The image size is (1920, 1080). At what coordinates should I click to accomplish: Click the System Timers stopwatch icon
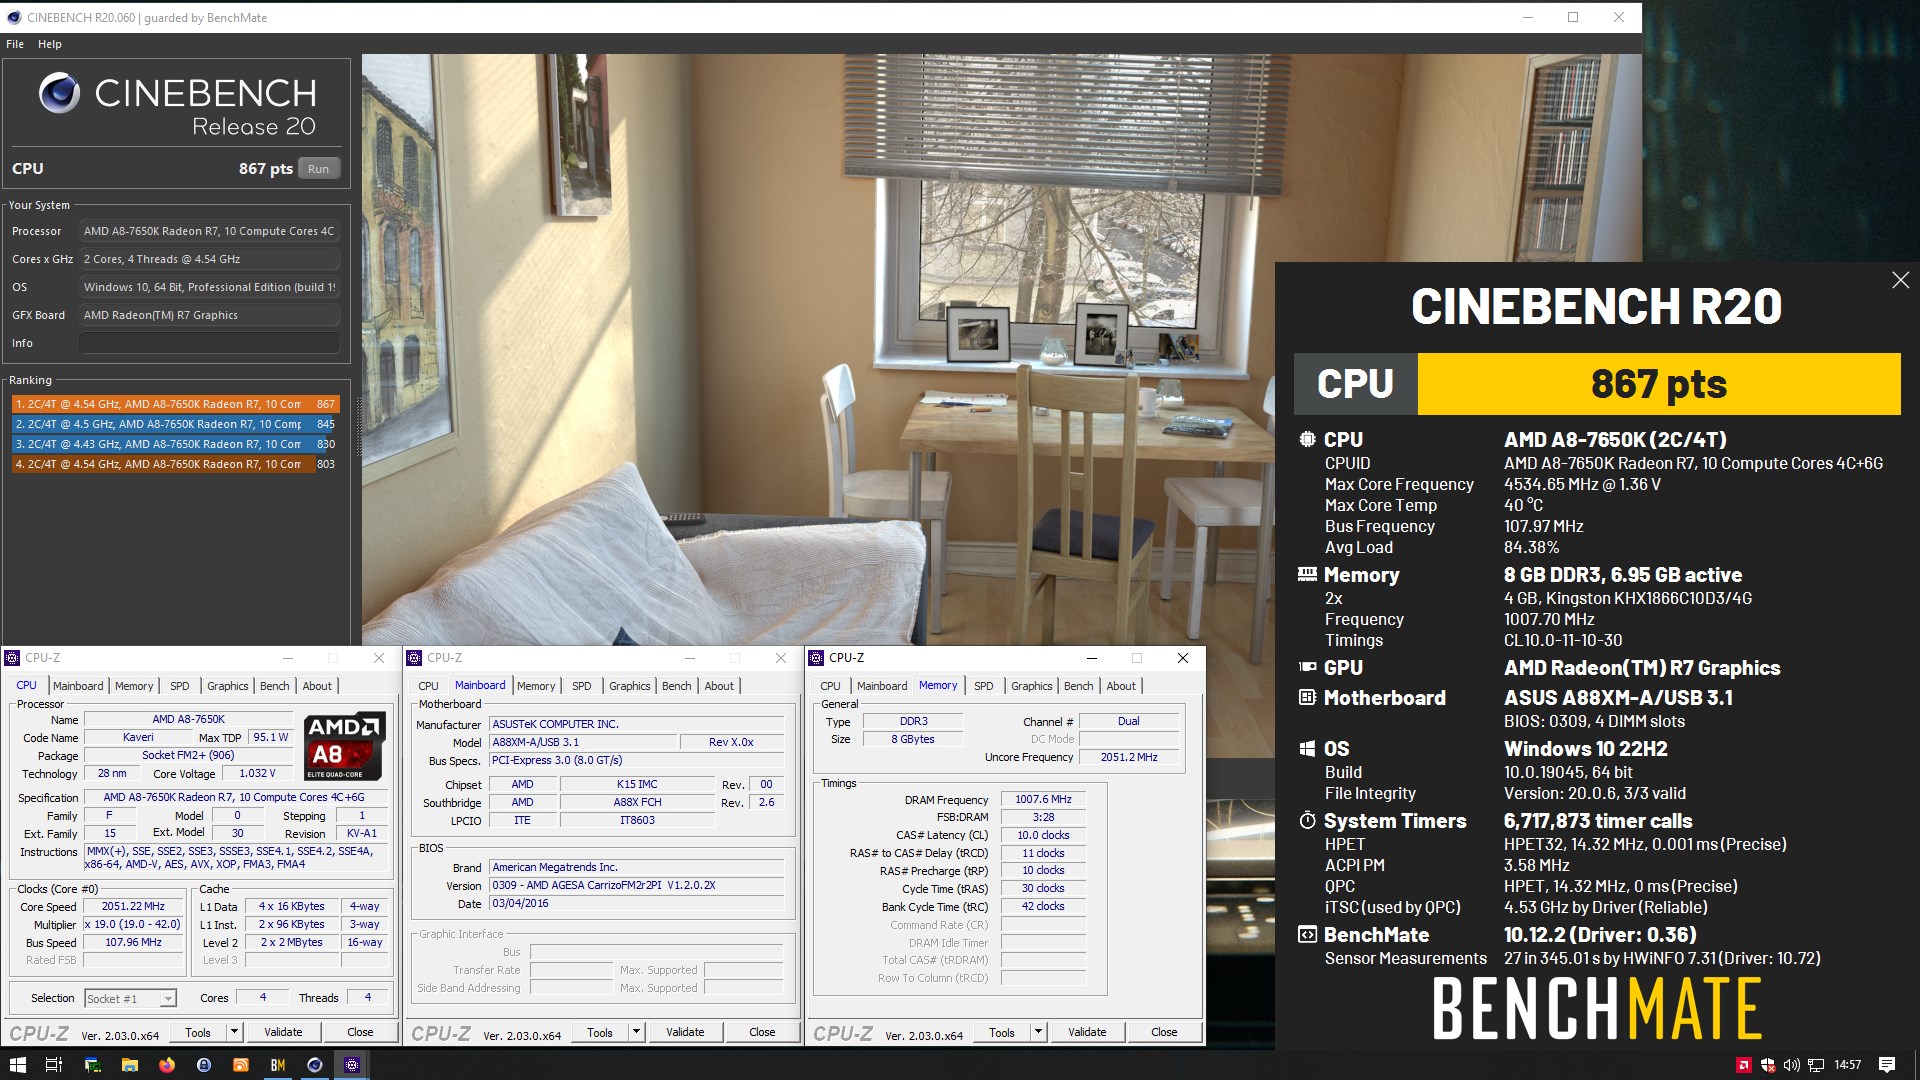(x=1307, y=820)
